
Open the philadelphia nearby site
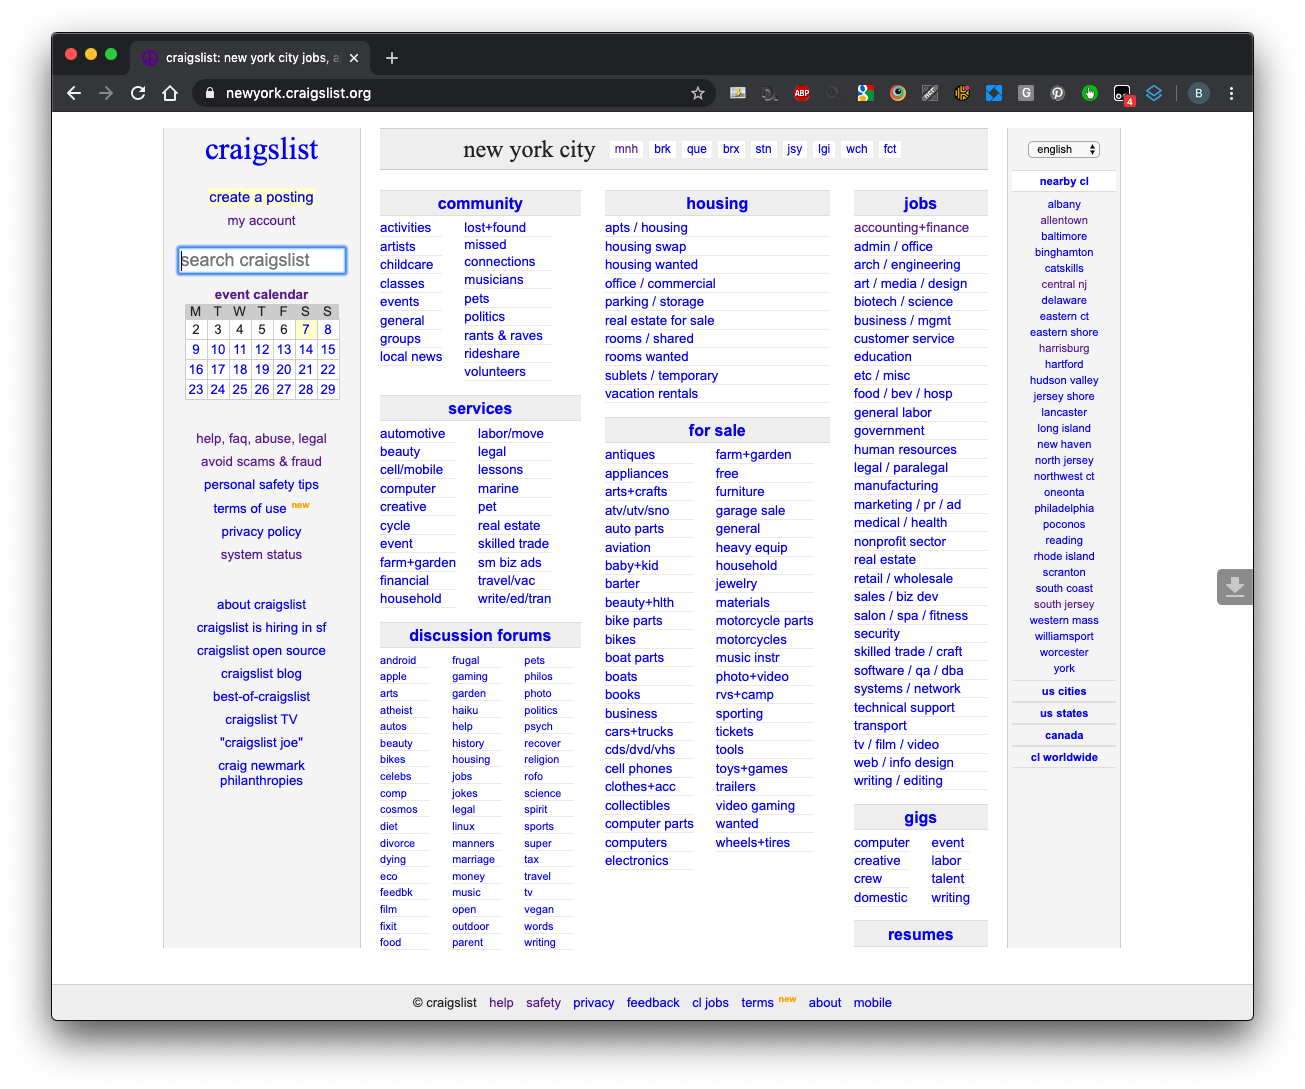1064,508
